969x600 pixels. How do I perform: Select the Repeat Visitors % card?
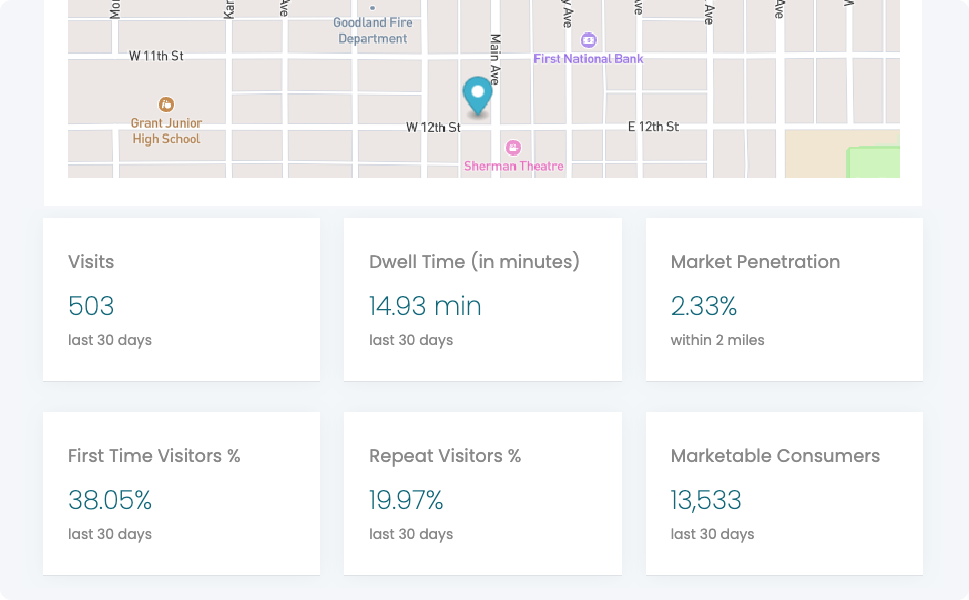(482, 493)
